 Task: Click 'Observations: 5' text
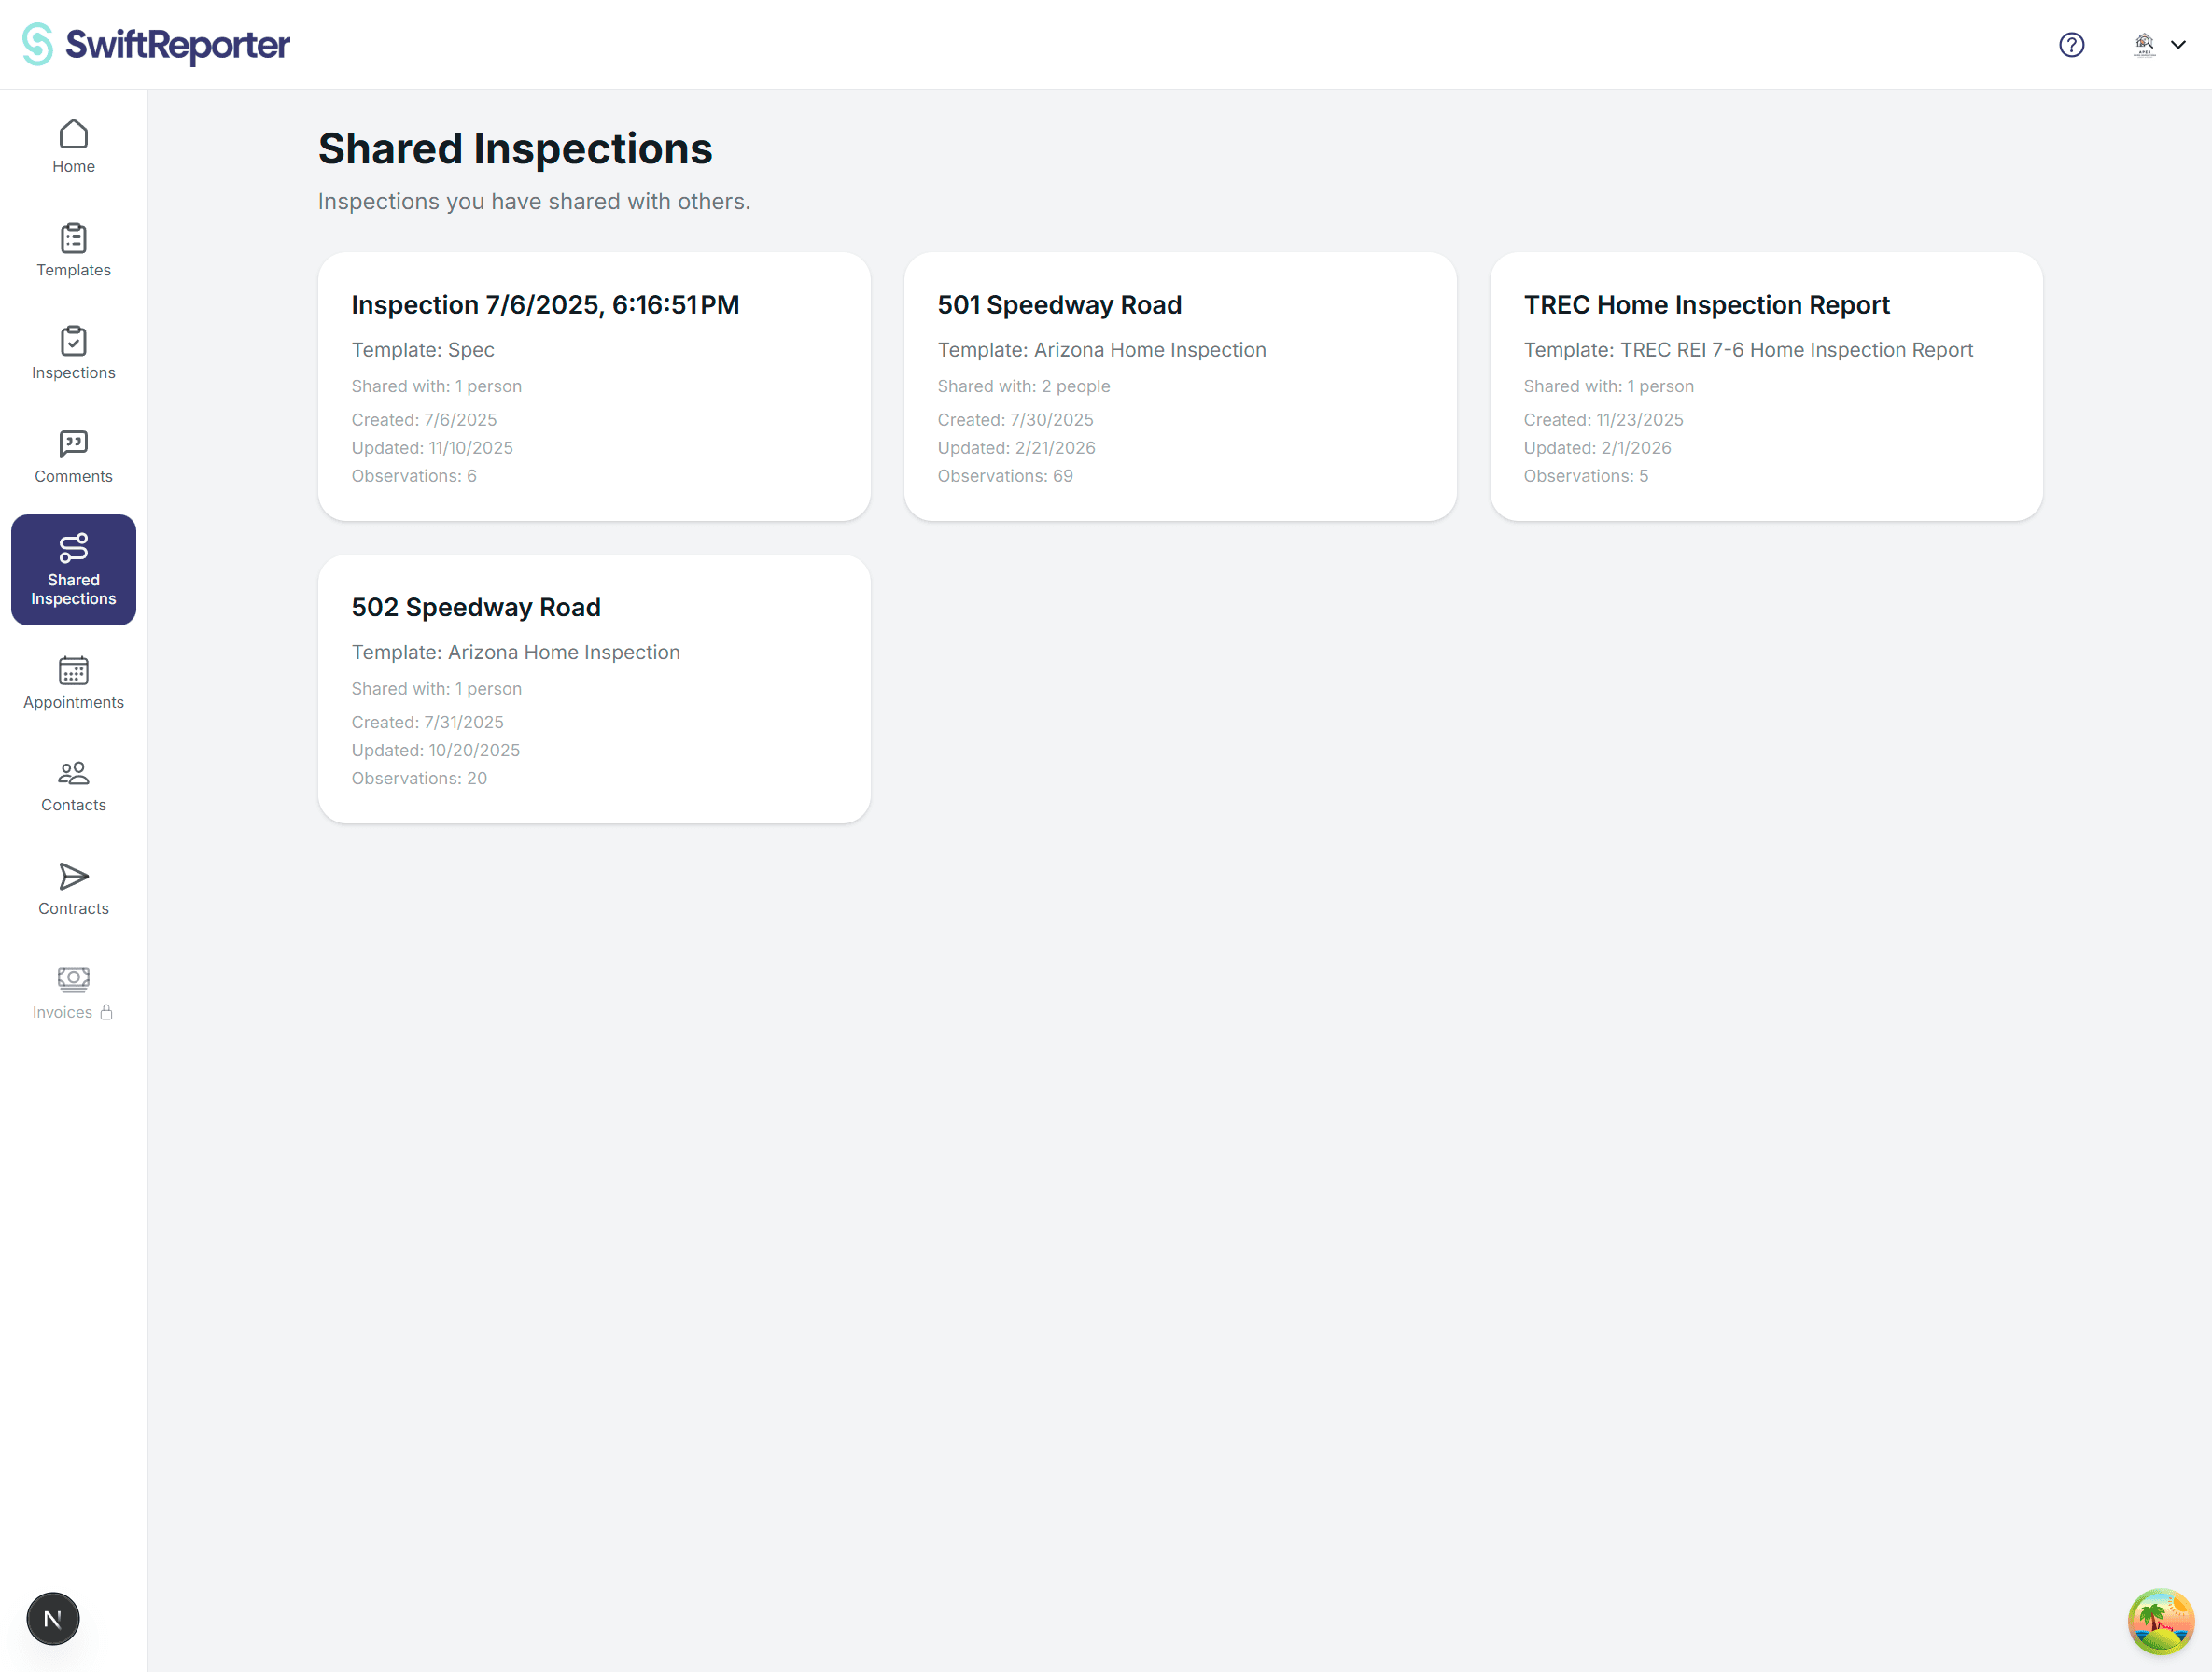tap(1586, 476)
